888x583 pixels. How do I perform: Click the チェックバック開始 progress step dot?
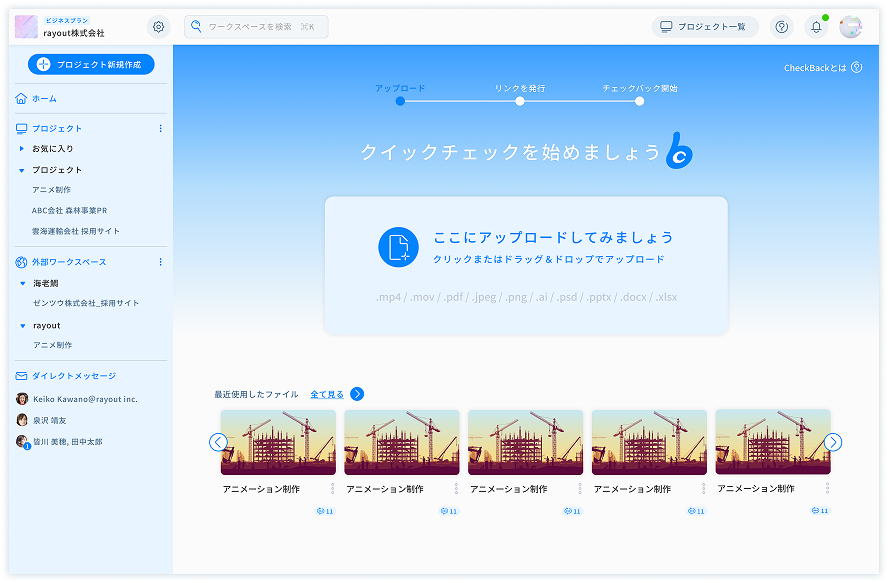click(x=639, y=101)
